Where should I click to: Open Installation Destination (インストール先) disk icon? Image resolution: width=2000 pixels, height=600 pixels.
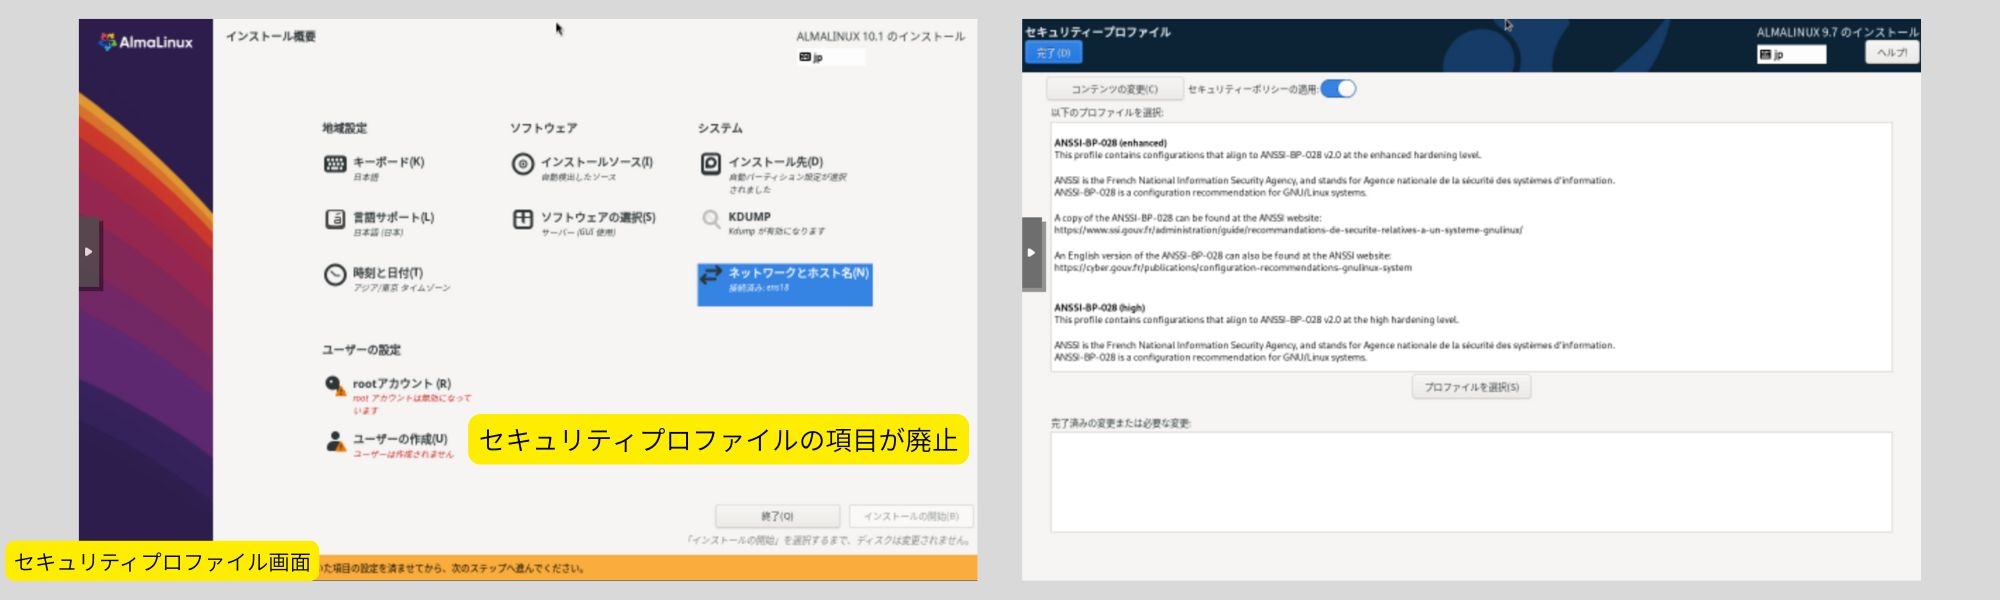(711, 164)
